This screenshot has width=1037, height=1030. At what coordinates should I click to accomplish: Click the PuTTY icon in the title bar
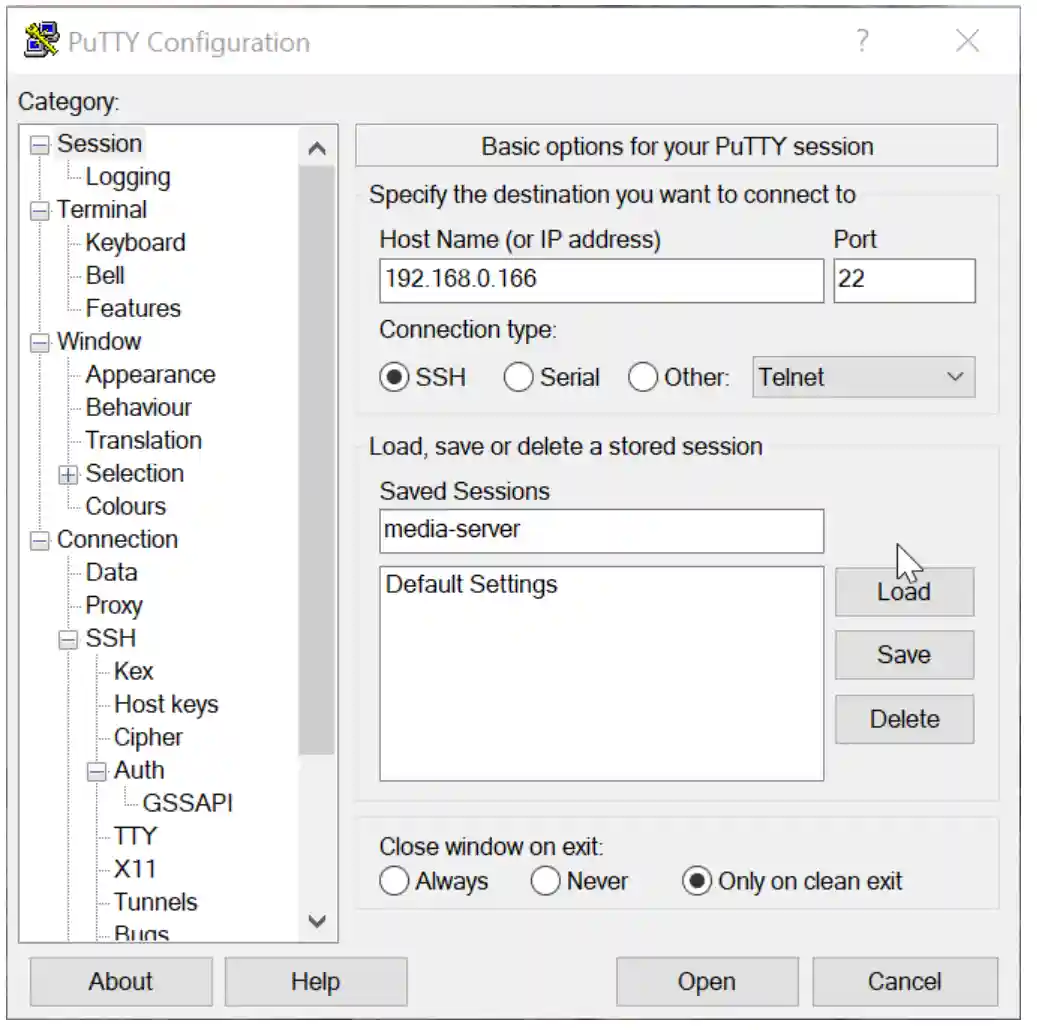[x=40, y=41]
